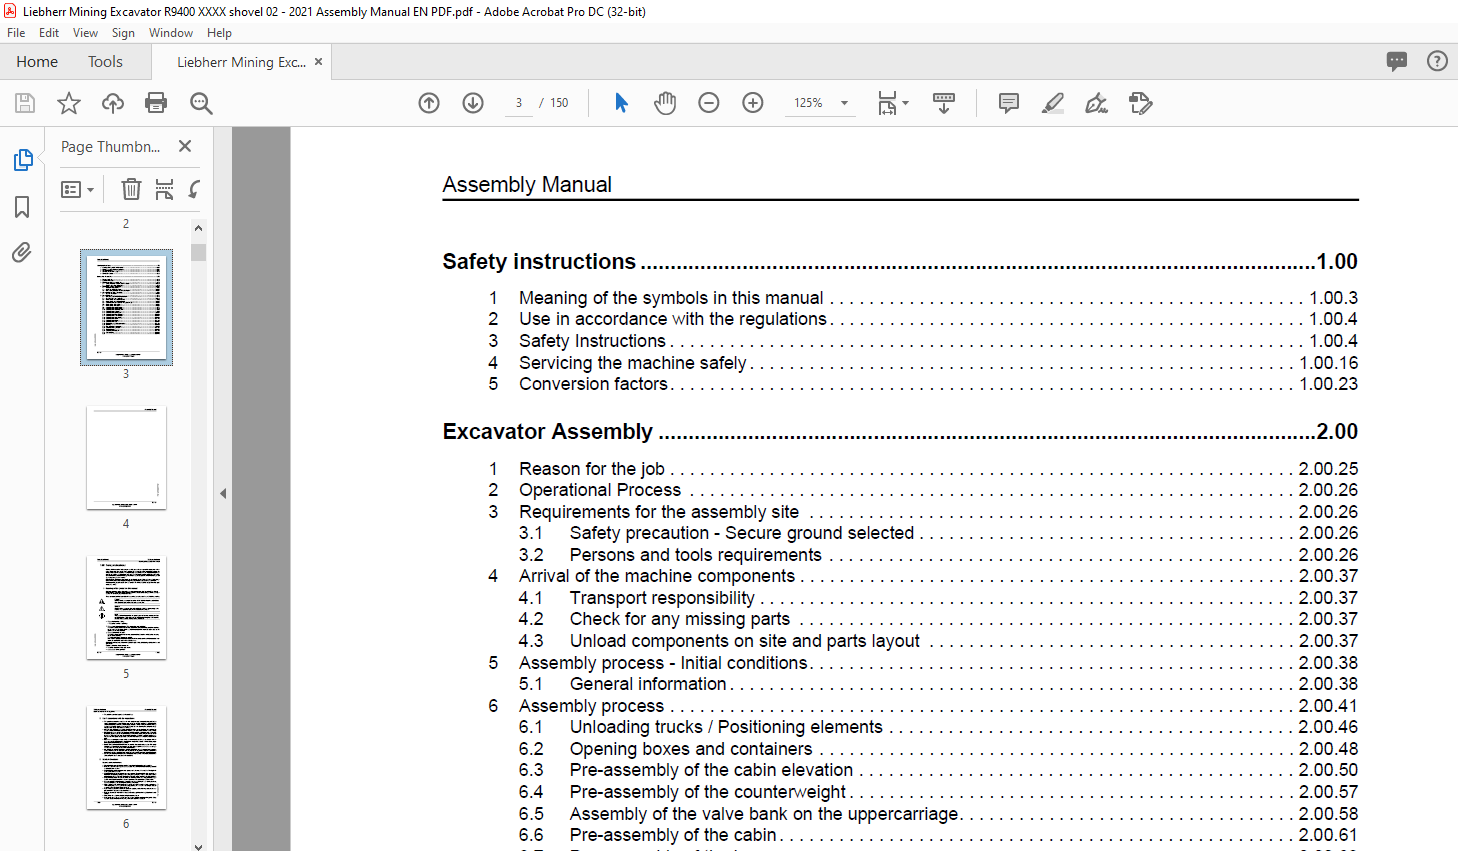Image resolution: width=1458 pixels, height=851 pixels.
Task: Open the Help menu
Action: tap(219, 33)
